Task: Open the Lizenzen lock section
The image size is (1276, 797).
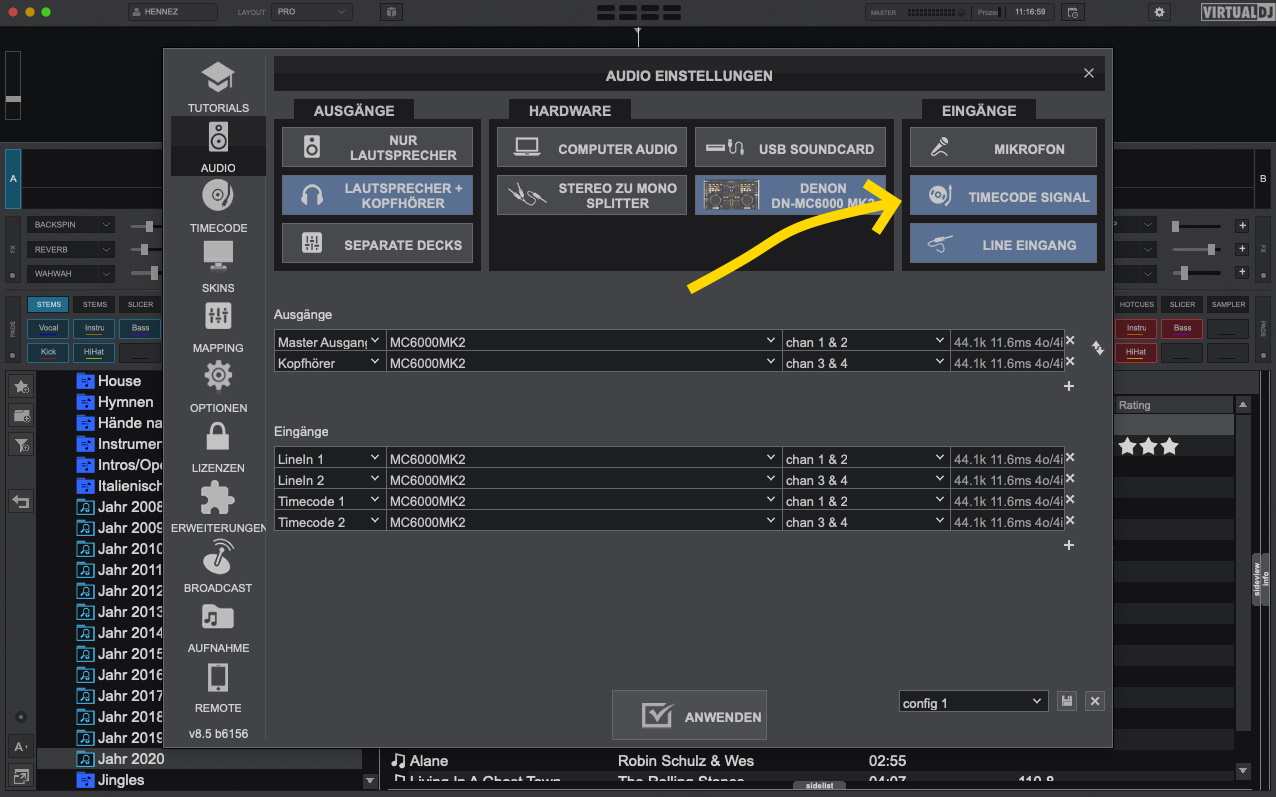Action: tap(218, 447)
